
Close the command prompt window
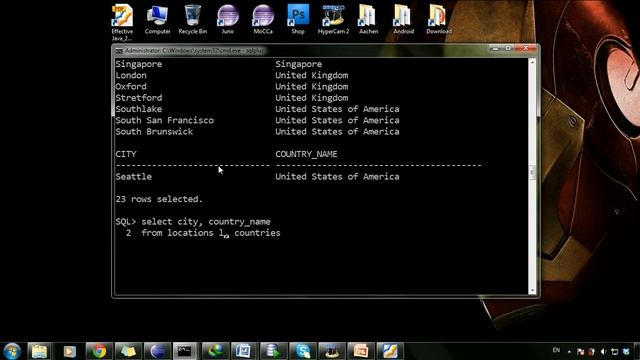tap(526, 48)
